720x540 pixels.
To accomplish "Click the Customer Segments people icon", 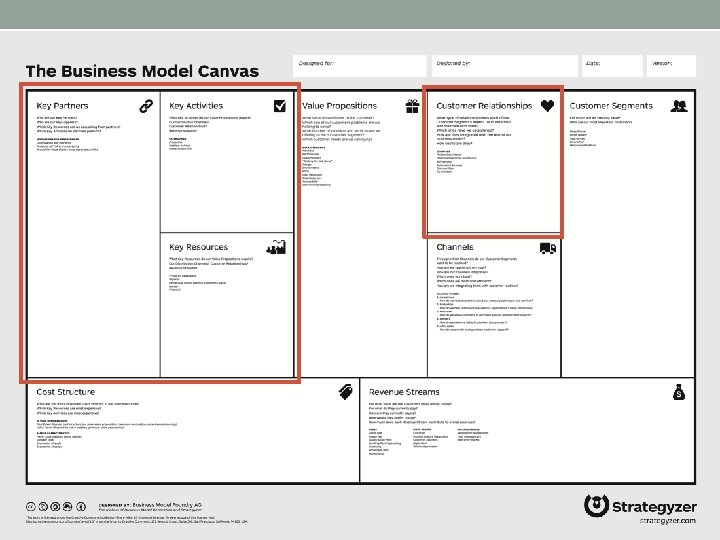I will click(679, 106).
